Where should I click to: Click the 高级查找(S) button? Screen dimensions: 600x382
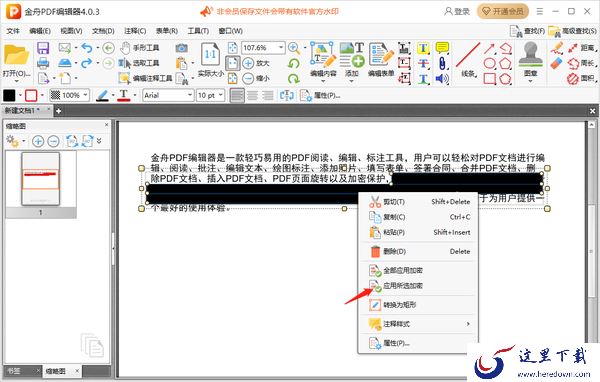tap(572, 31)
